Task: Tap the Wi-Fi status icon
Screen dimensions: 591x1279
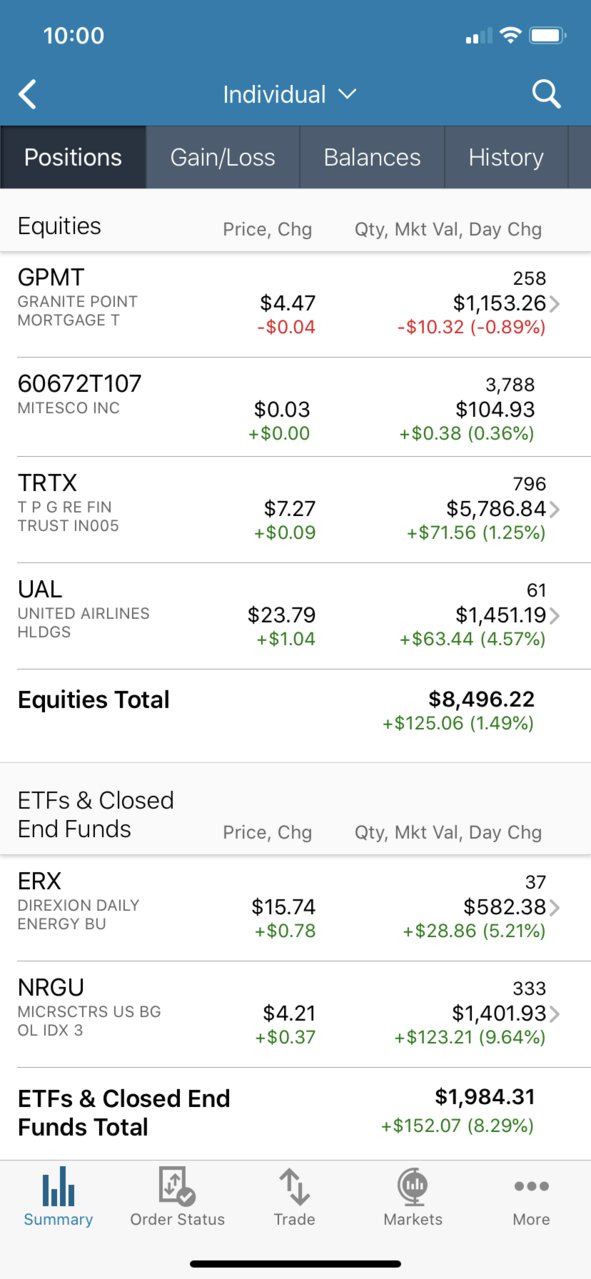Action: click(510, 36)
